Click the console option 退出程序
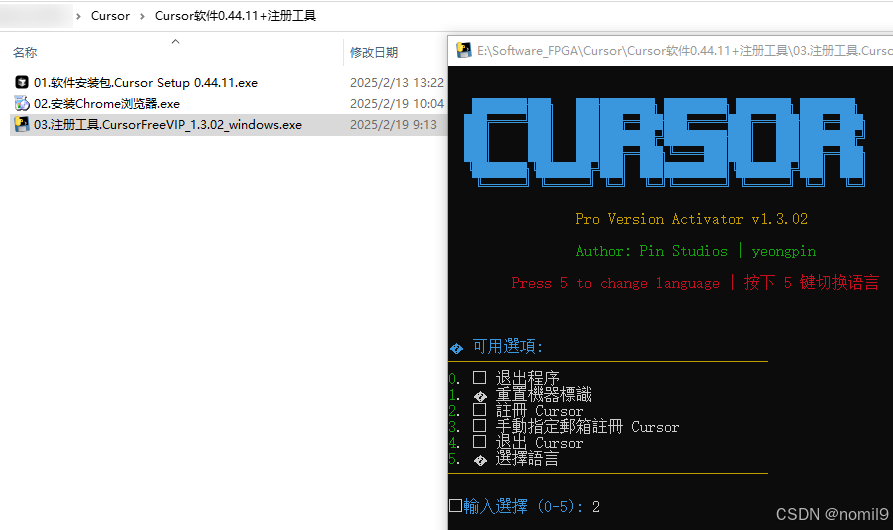This screenshot has height=530, width=893. tap(527, 377)
